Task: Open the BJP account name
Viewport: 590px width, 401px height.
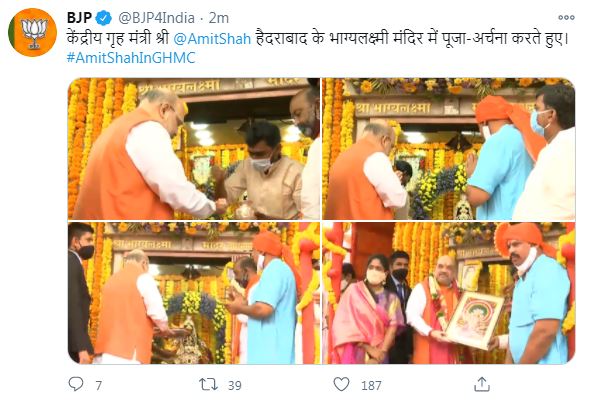Action: pos(79,18)
